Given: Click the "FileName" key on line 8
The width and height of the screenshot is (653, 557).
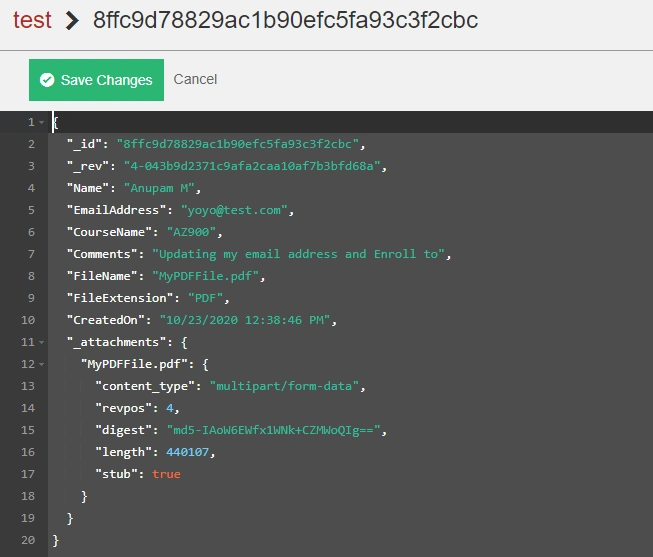Looking at the screenshot, I should [102, 276].
